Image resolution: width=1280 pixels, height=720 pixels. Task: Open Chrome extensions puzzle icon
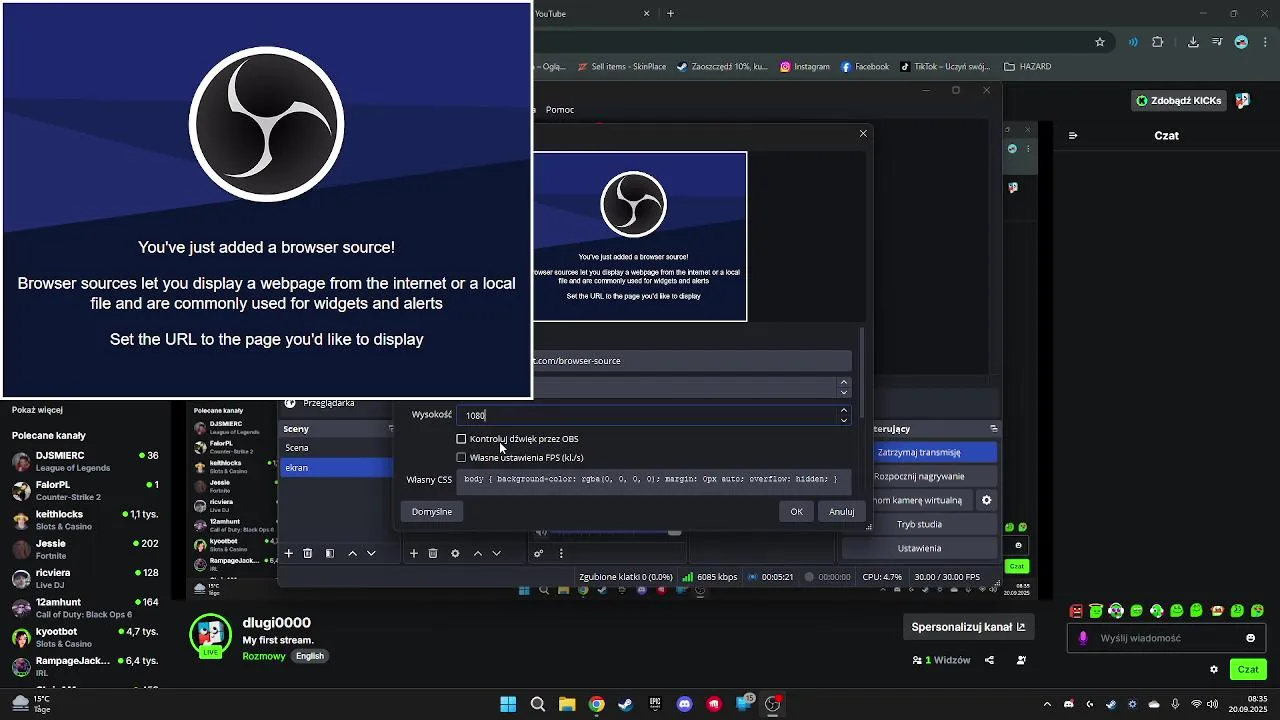tap(1158, 42)
